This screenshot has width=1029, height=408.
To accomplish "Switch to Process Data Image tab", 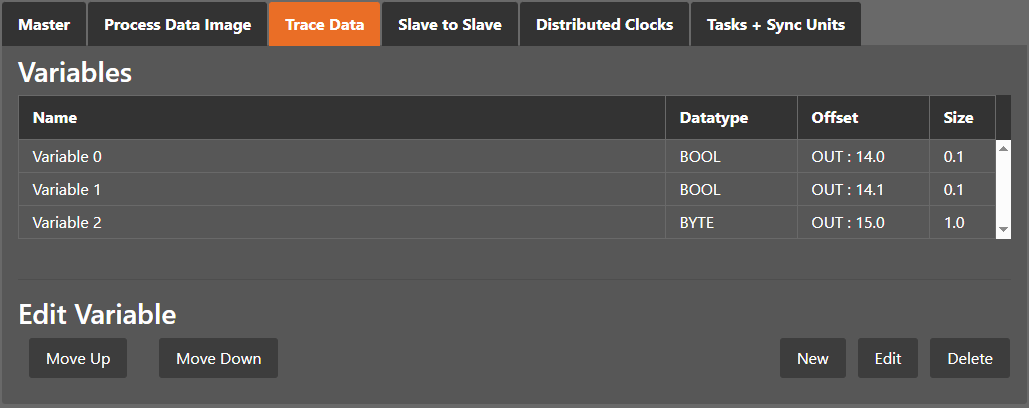I will [x=177, y=25].
